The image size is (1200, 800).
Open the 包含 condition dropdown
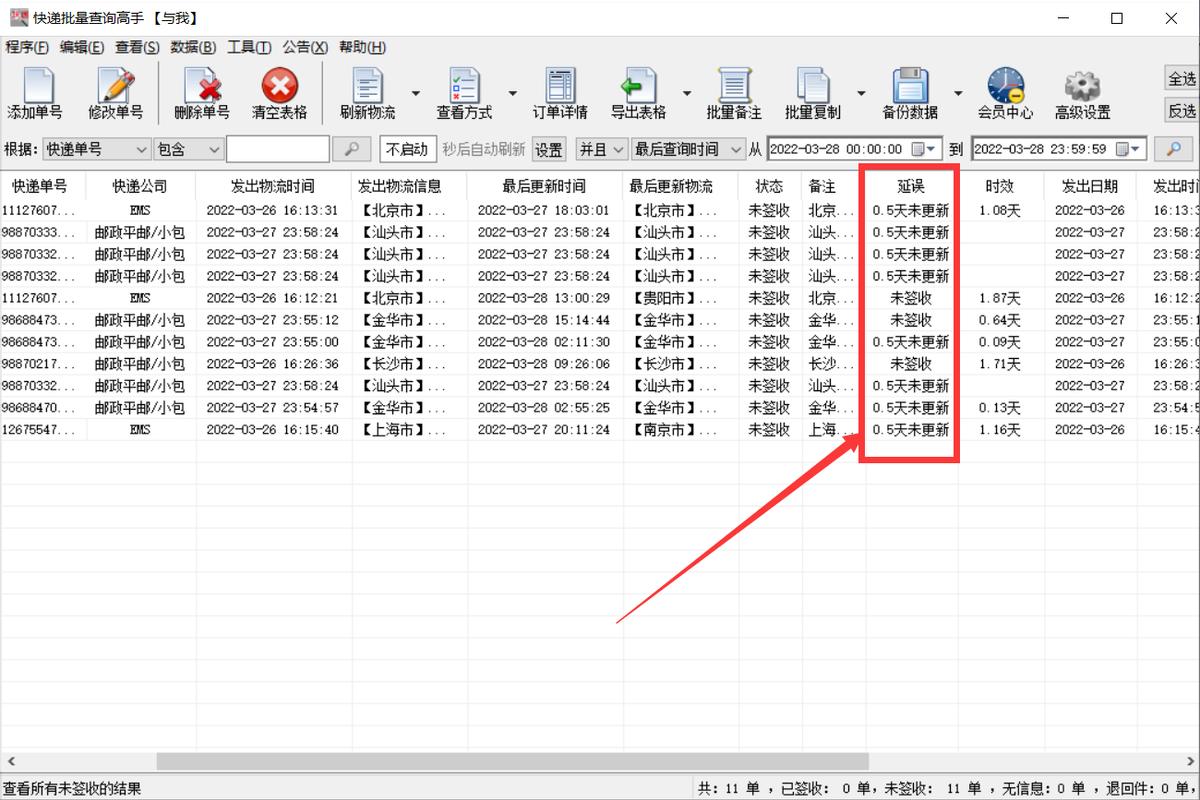(x=188, y=149)
